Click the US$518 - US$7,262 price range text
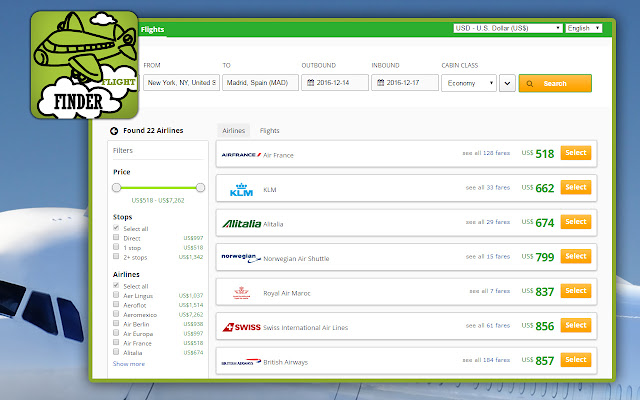 tap(158, 200)
